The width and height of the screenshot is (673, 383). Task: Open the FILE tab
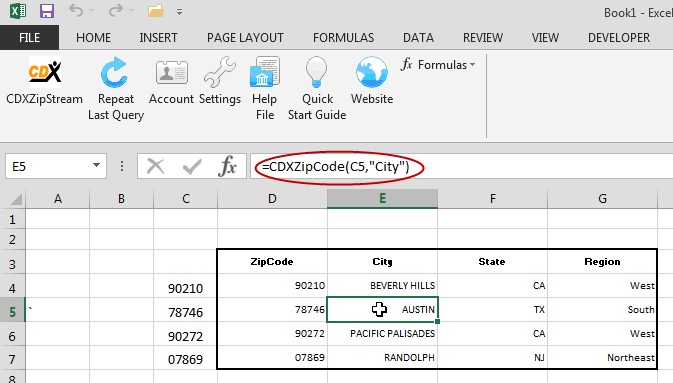tap(29, 38)
